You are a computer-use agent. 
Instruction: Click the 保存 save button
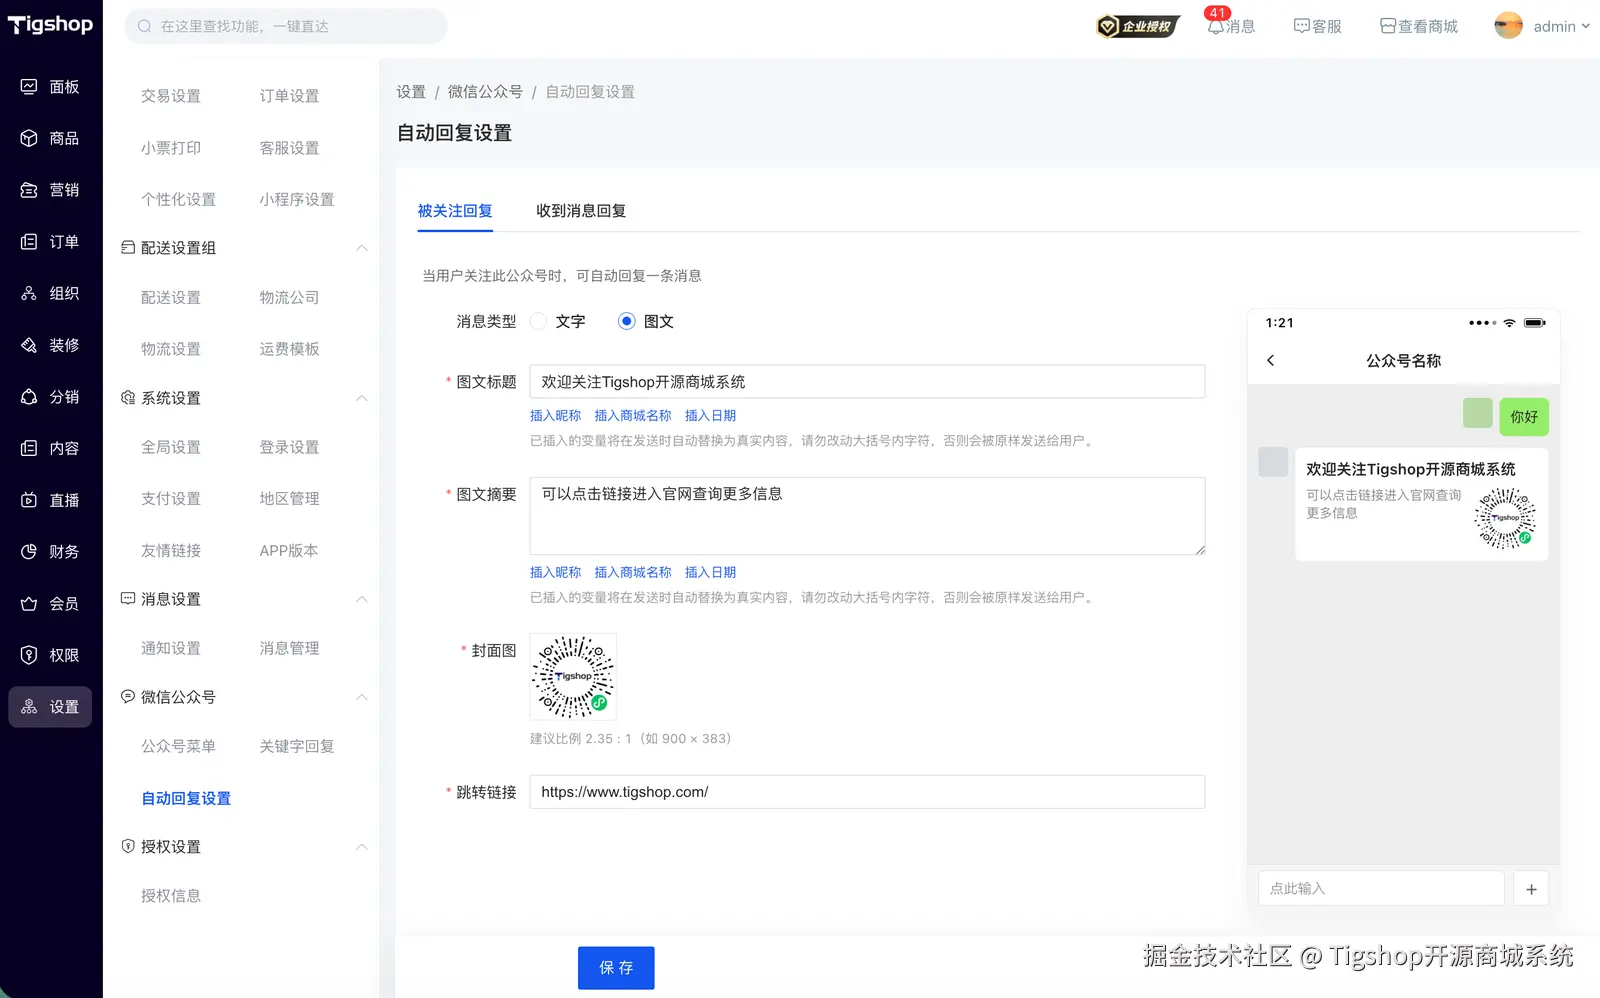(616, 968)
